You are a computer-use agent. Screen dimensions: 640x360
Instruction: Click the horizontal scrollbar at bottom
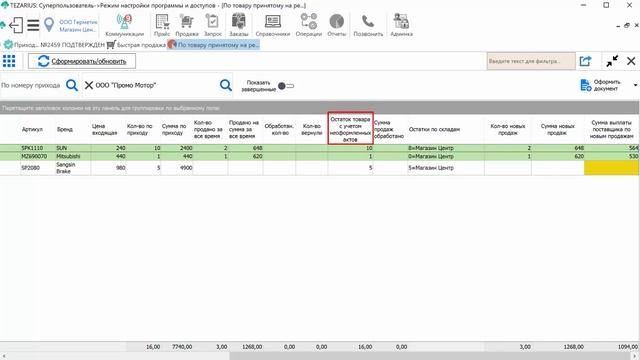pyautogui.click(x=431, y=356)
